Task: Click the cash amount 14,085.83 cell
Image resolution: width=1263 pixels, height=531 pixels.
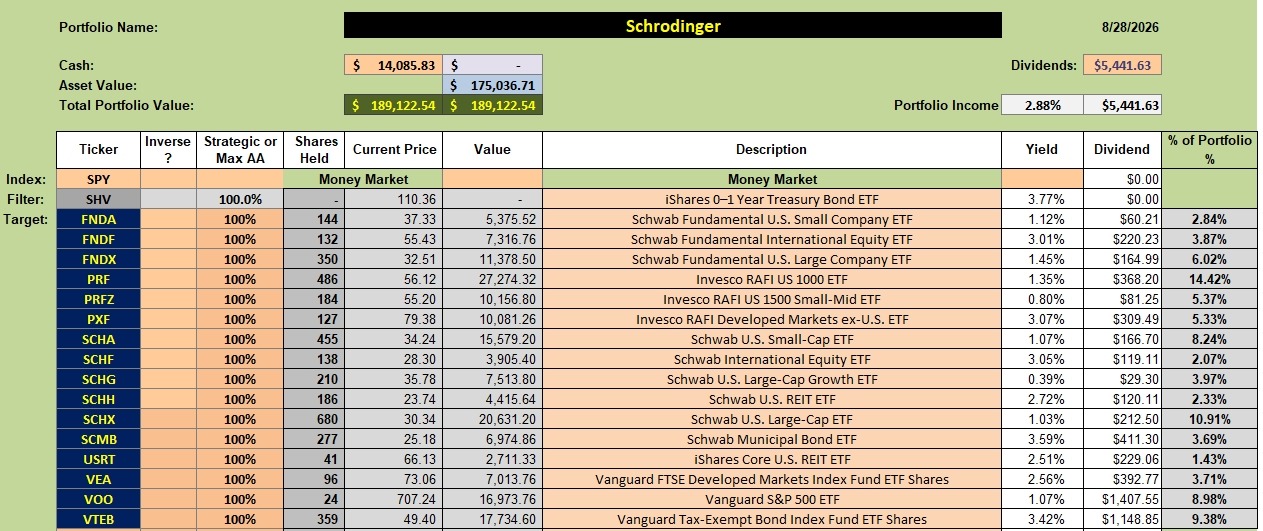Action: pyautogui.click(x=392, y=65)
